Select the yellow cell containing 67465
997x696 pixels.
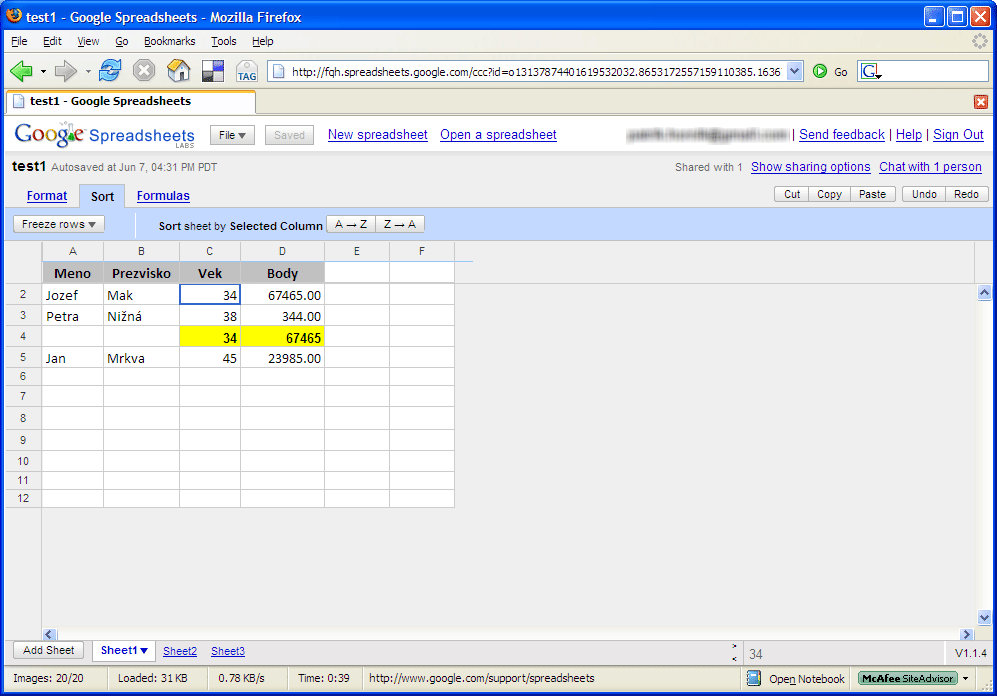point(282,337)
